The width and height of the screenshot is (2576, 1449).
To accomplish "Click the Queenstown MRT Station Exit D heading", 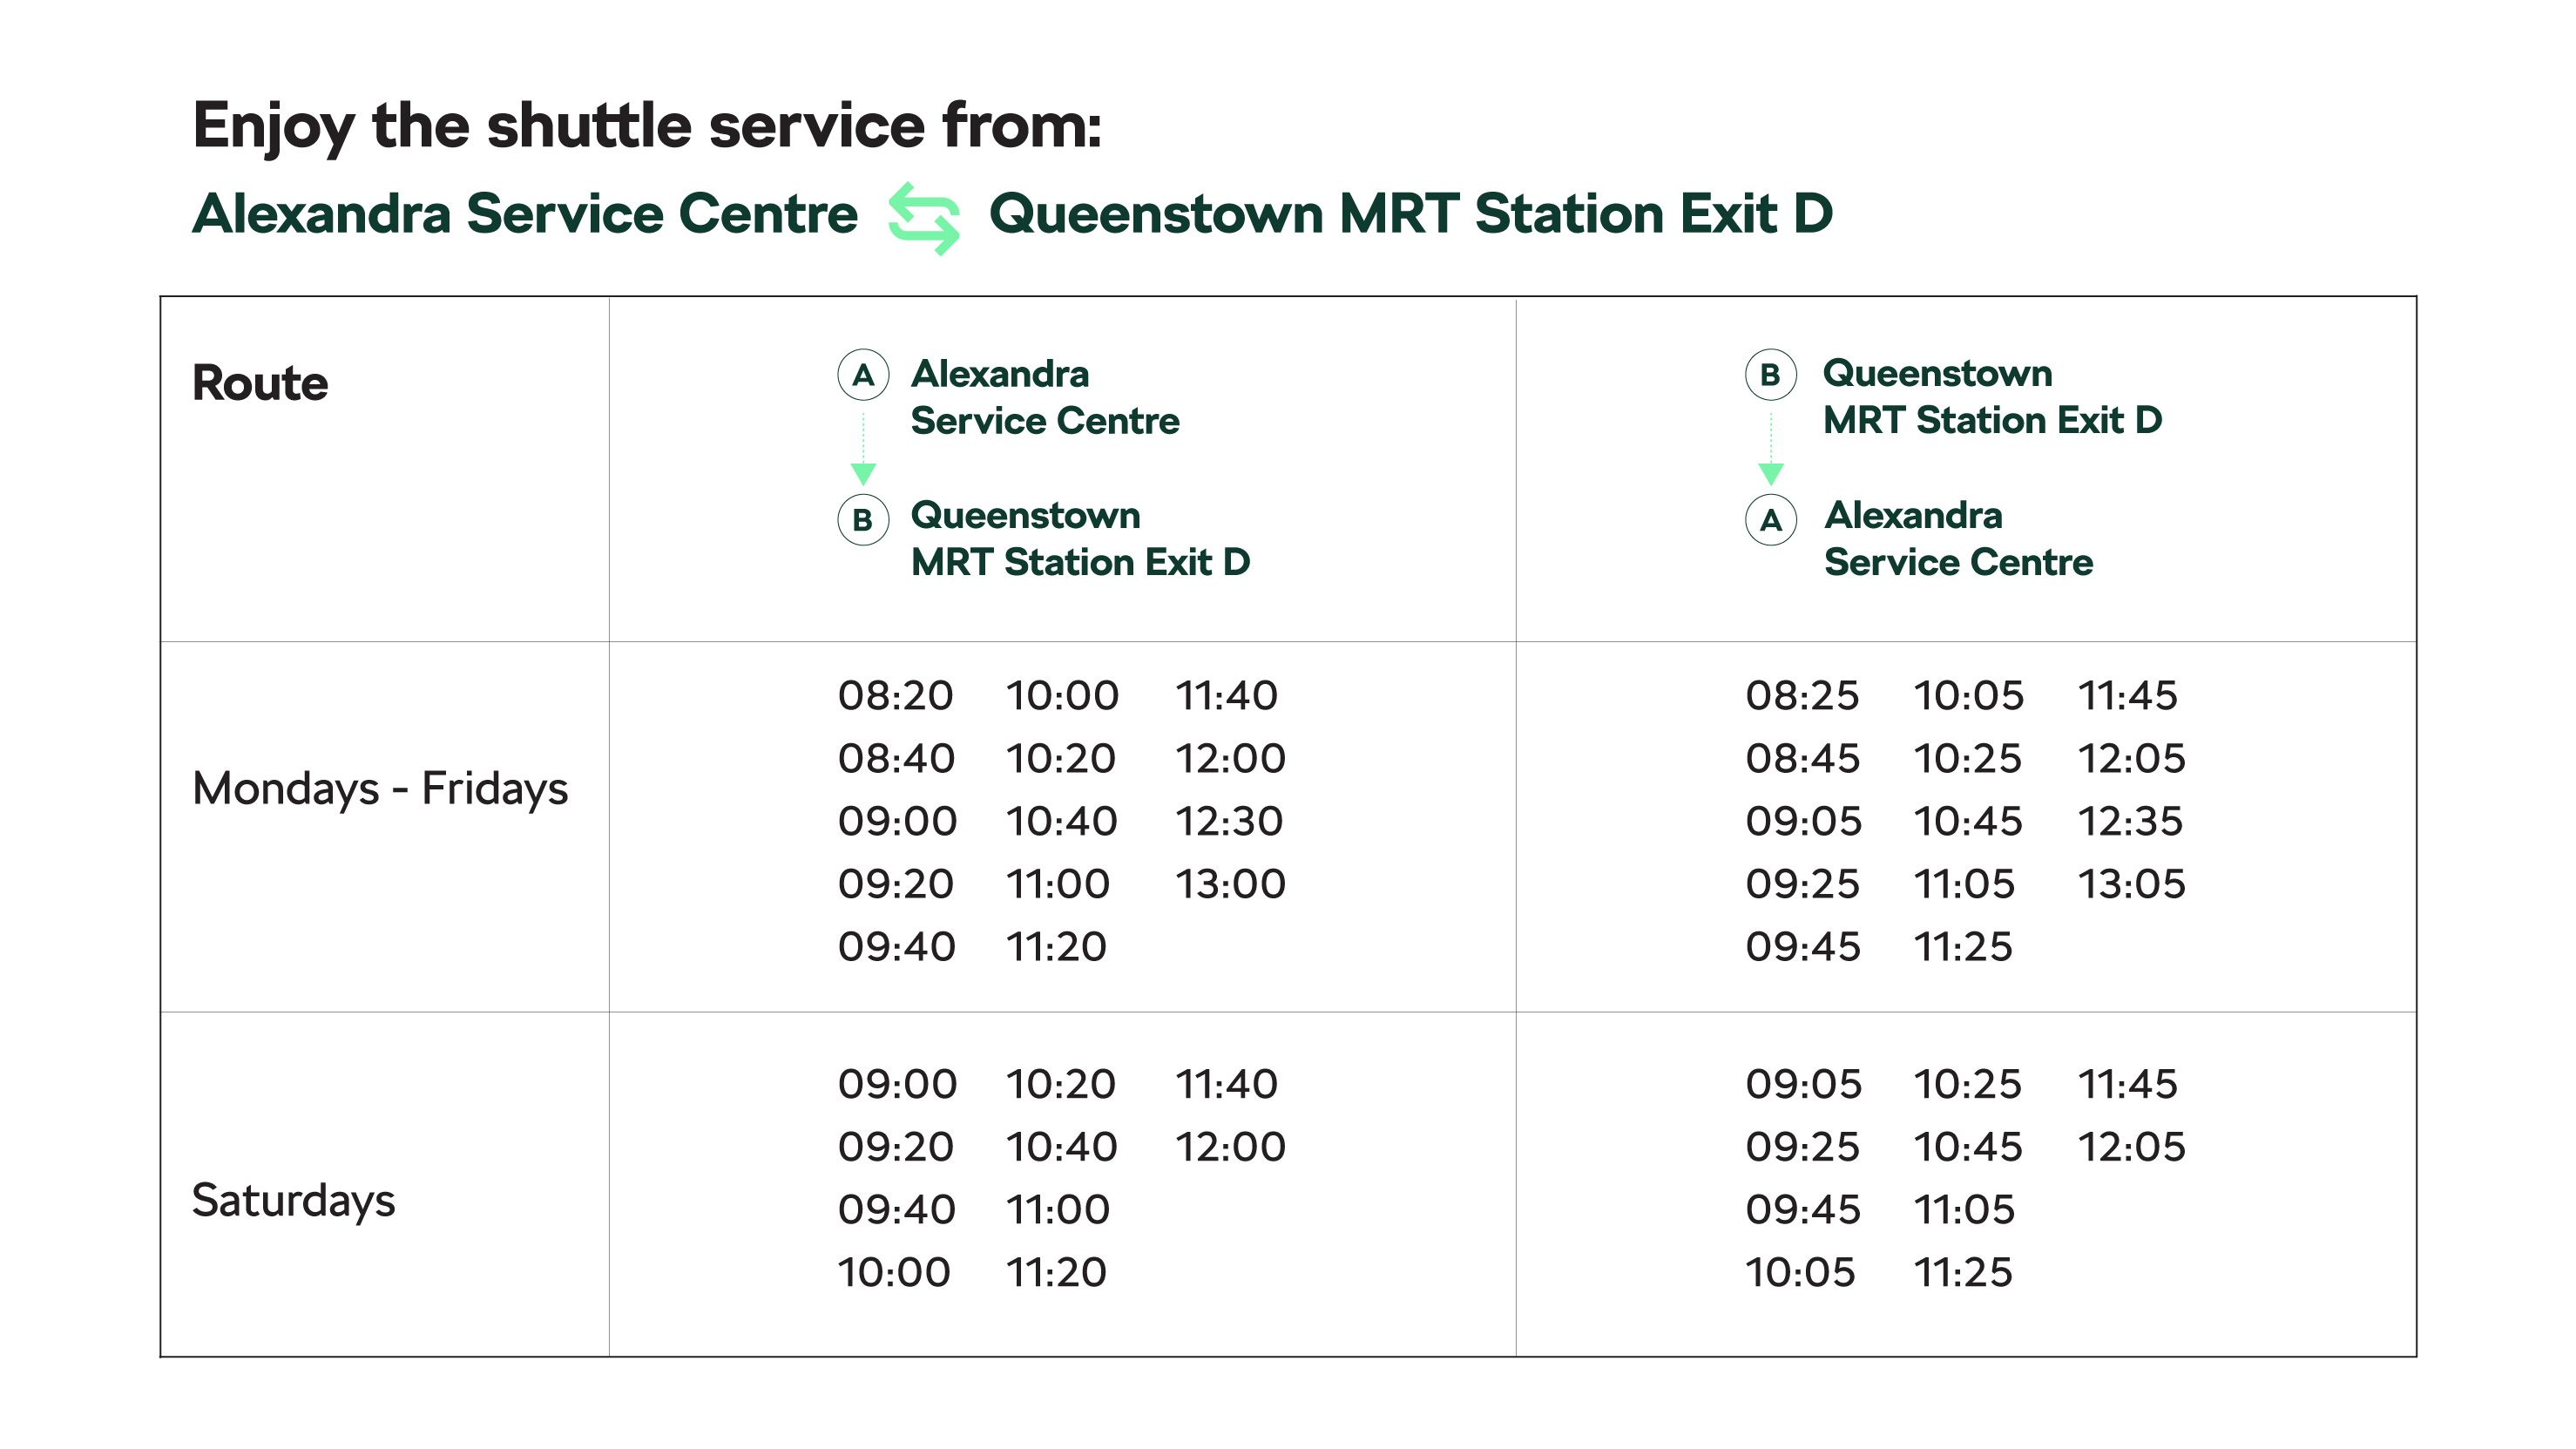I will click(x=1410, y=214).
